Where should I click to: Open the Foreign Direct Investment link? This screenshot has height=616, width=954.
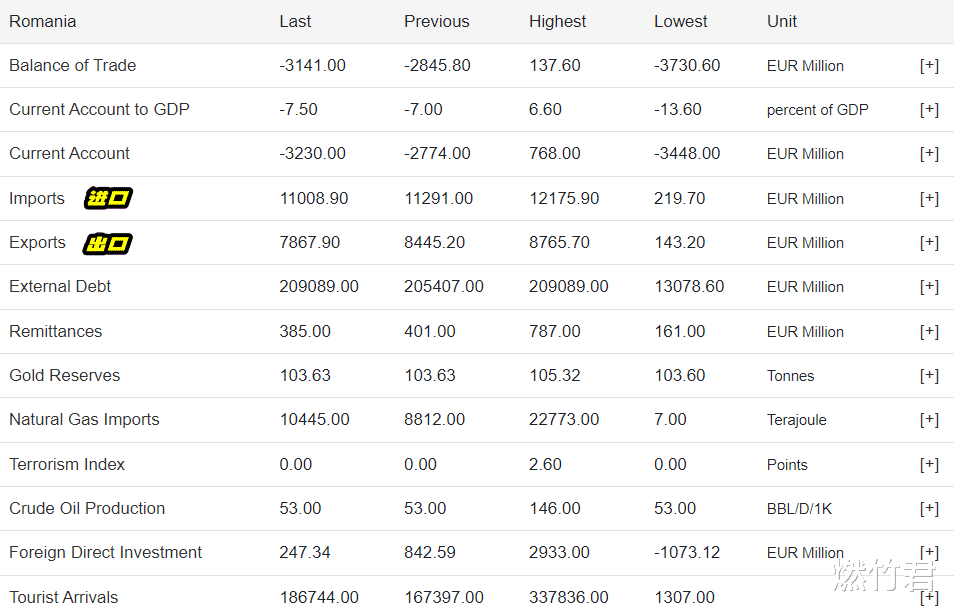[x=106, y=553]
